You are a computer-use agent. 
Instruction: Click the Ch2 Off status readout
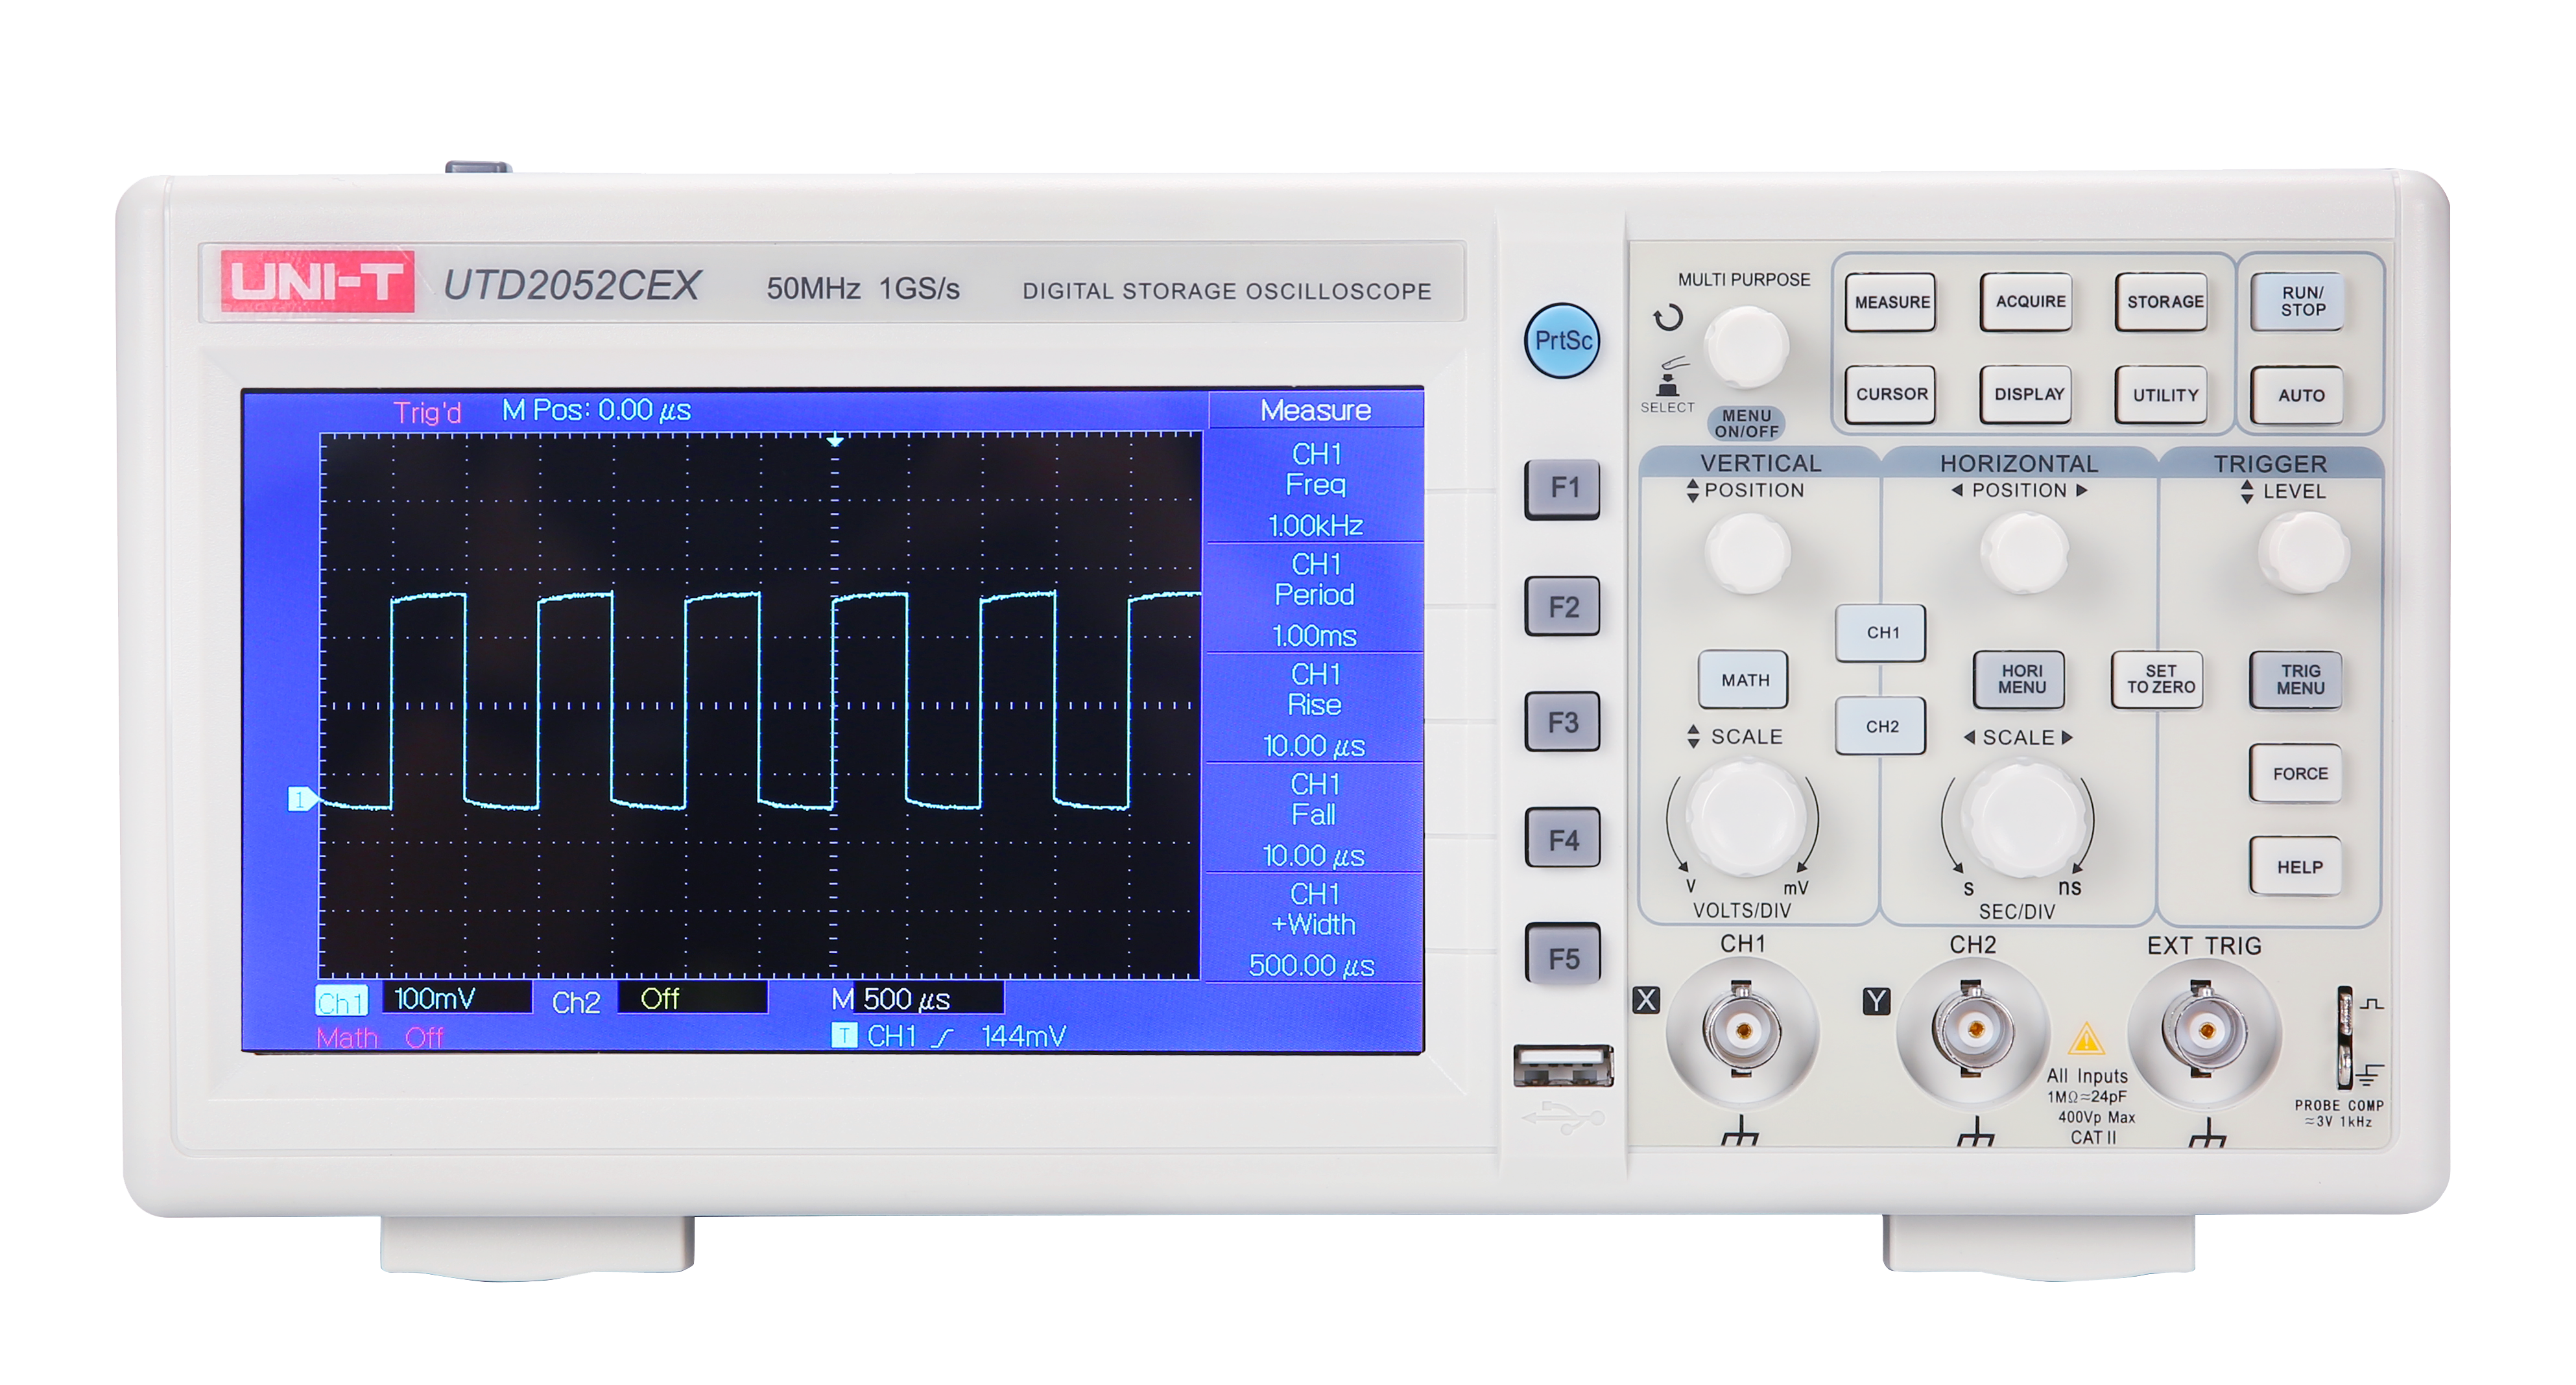tap(659, 999)
